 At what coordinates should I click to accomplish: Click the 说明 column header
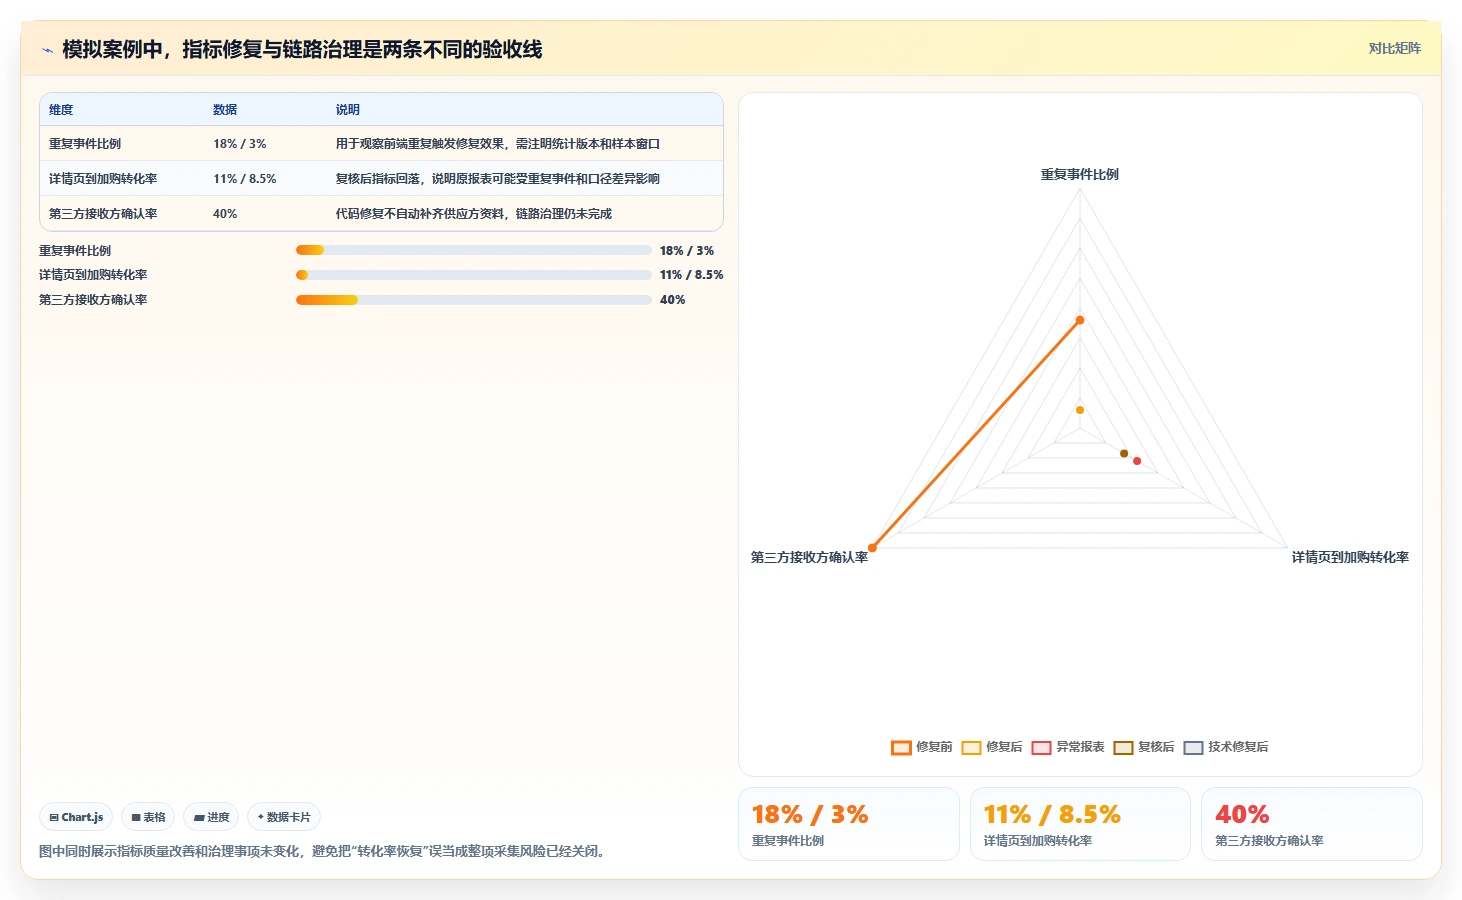point(348,110)
